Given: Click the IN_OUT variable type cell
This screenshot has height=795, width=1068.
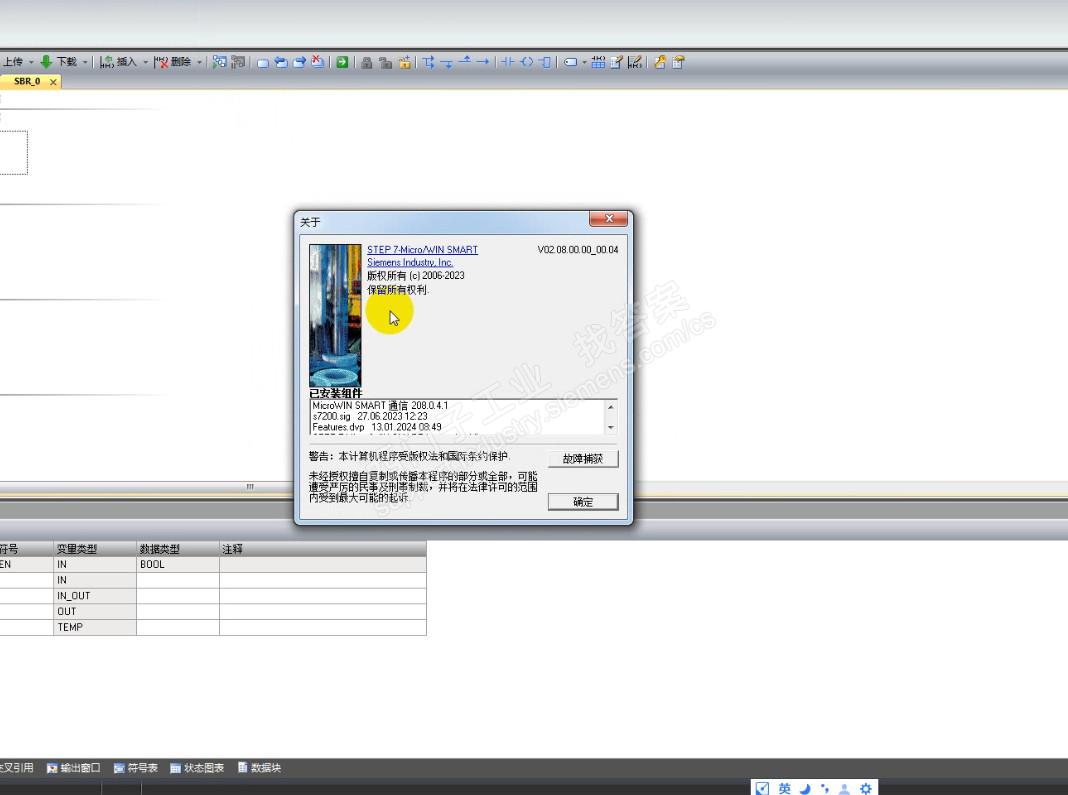Looking at the screenshot, I should pyautogui.click(x=95, y=595).
